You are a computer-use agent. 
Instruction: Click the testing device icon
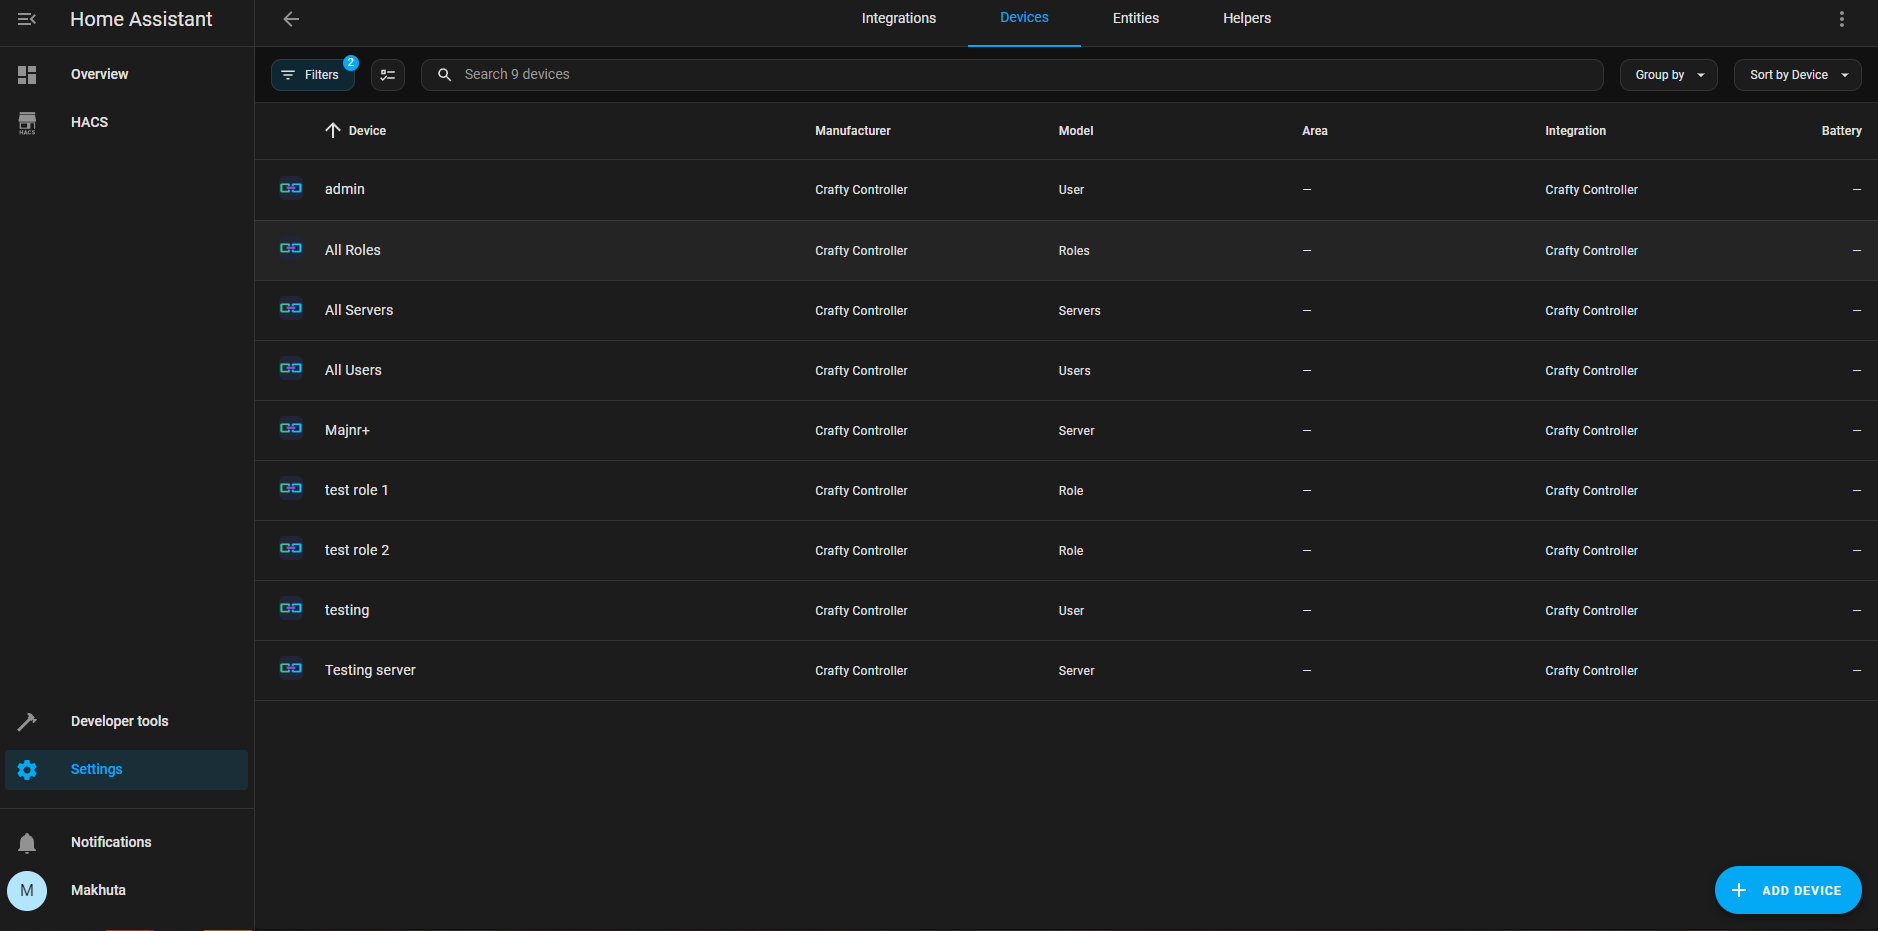(x=291, y=608)
